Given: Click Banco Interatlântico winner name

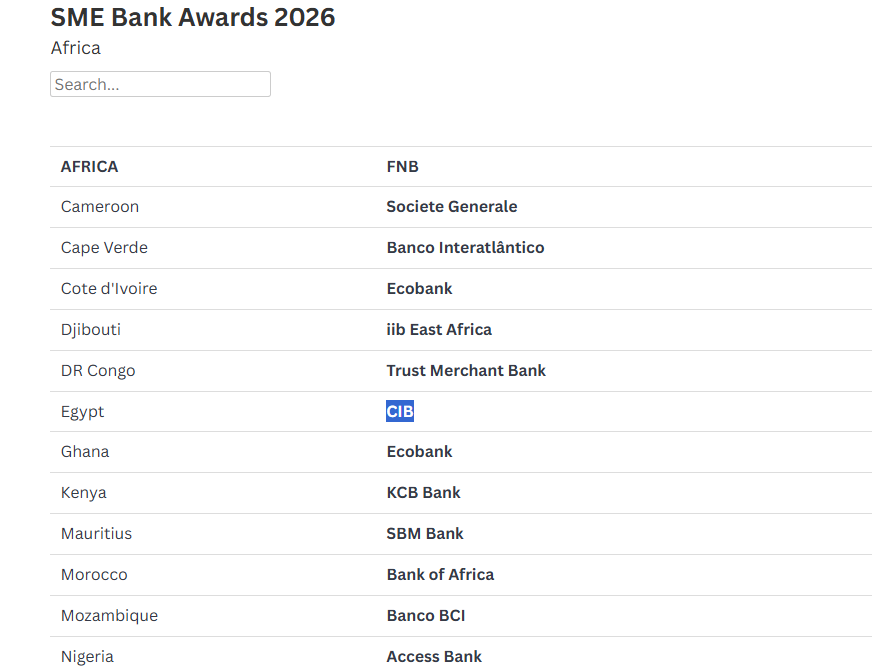Looking at the screenshot, I should (465, 248).
